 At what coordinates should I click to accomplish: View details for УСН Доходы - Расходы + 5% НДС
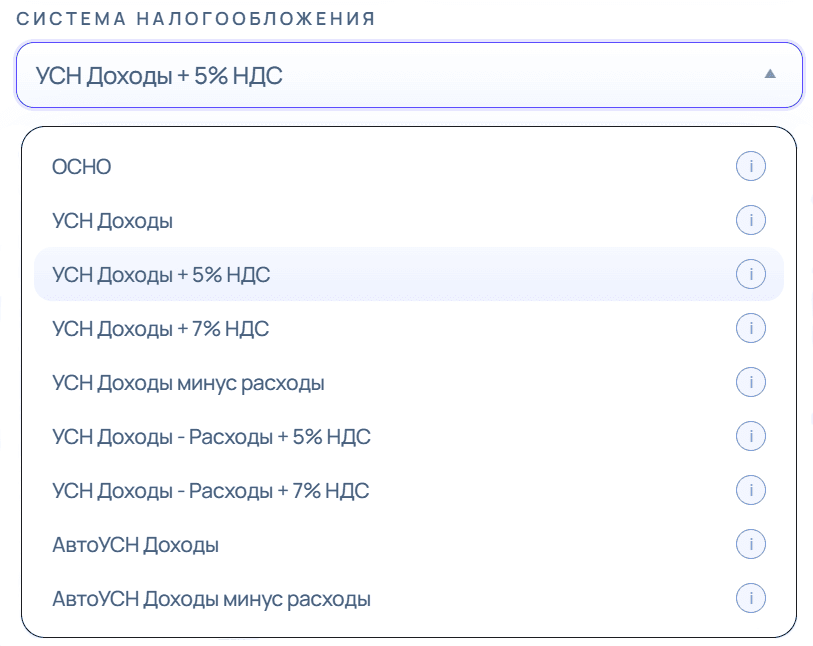click(x=751, y=436)
